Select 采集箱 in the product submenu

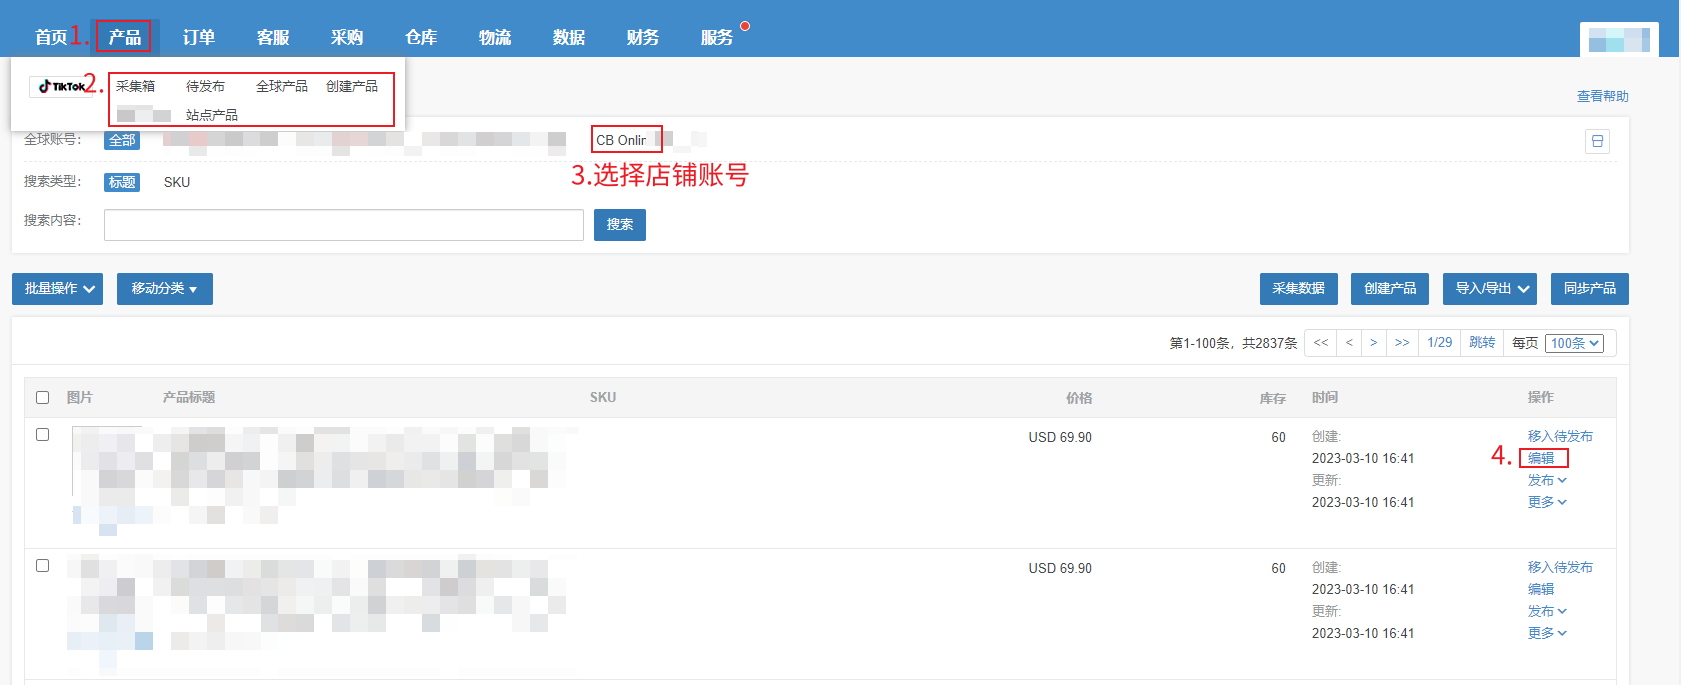(135, 86)
